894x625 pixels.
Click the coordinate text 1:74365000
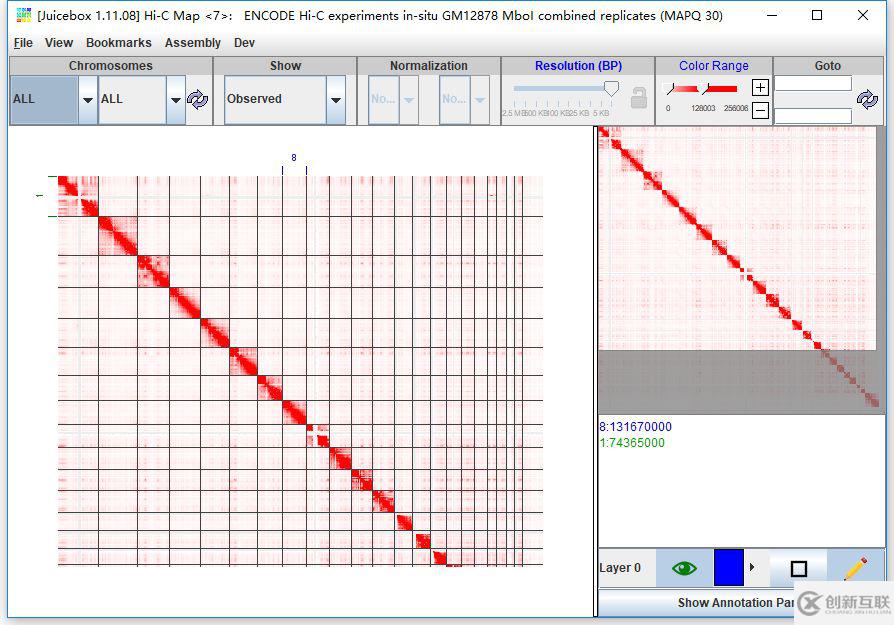632,443
